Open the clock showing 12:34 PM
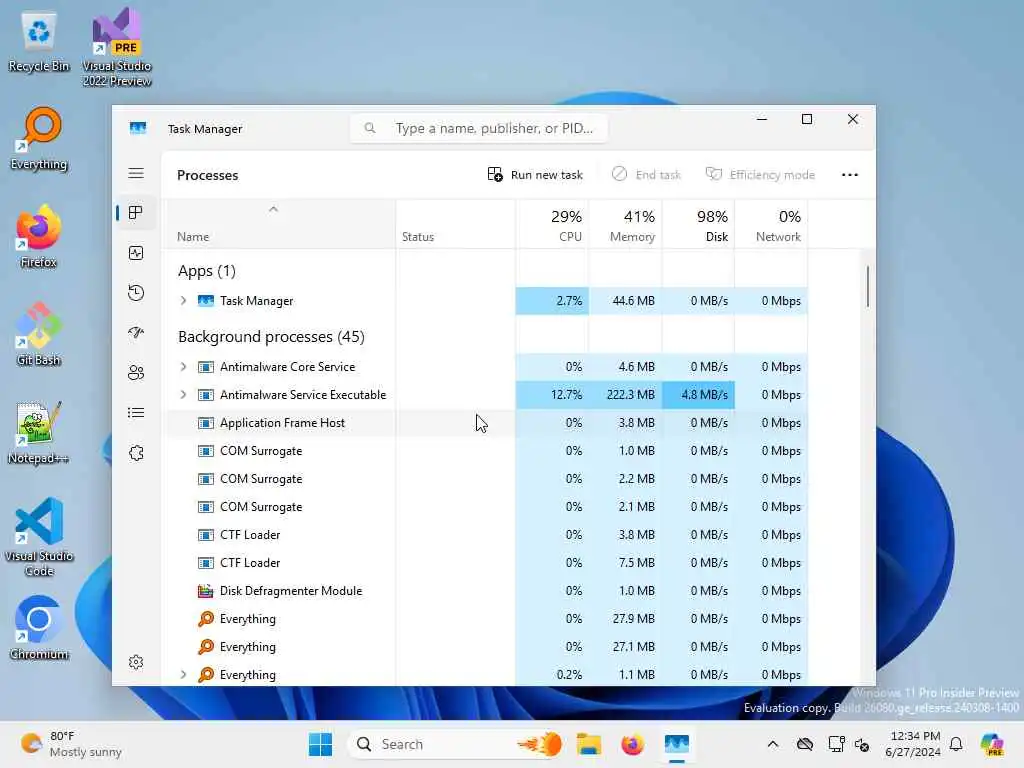This screenshot has width=1024, height=768. (914, 744)
